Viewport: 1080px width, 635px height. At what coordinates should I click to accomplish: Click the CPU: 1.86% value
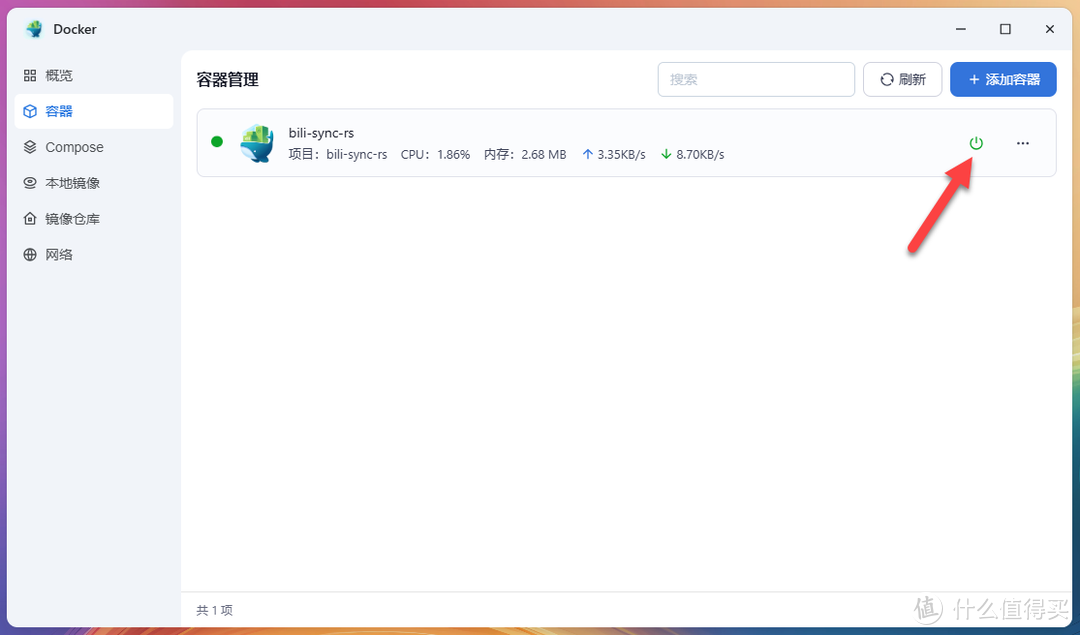(x=435, y=154)
